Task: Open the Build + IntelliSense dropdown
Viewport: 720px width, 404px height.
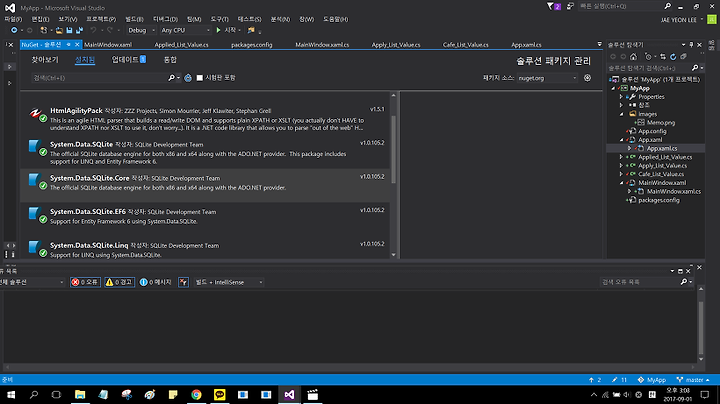Action: (229, 282)
